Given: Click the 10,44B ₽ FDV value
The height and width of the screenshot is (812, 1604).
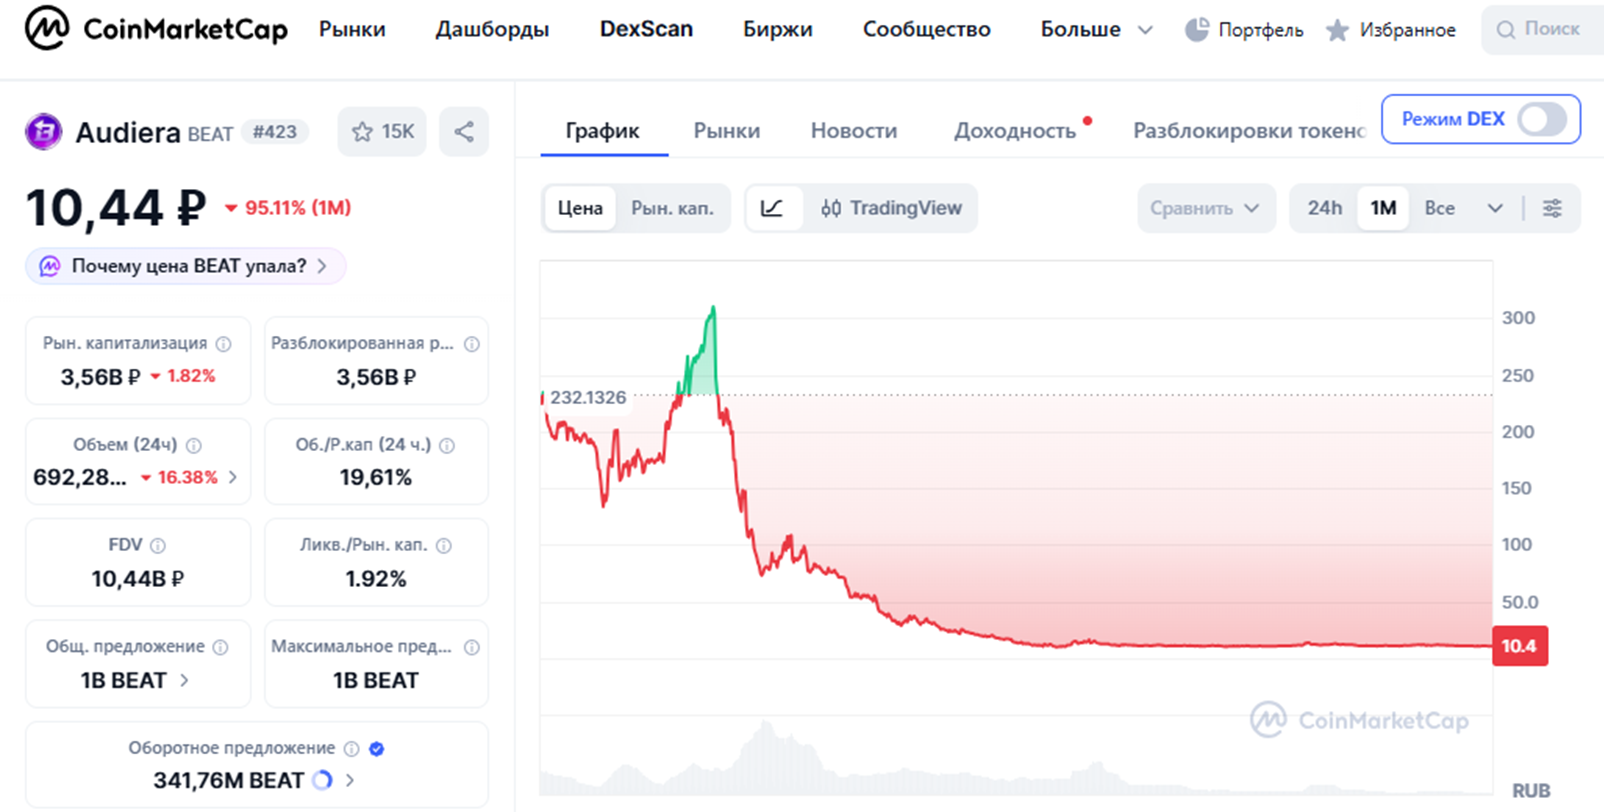Looking at the screenshot, I should point(138,579).
